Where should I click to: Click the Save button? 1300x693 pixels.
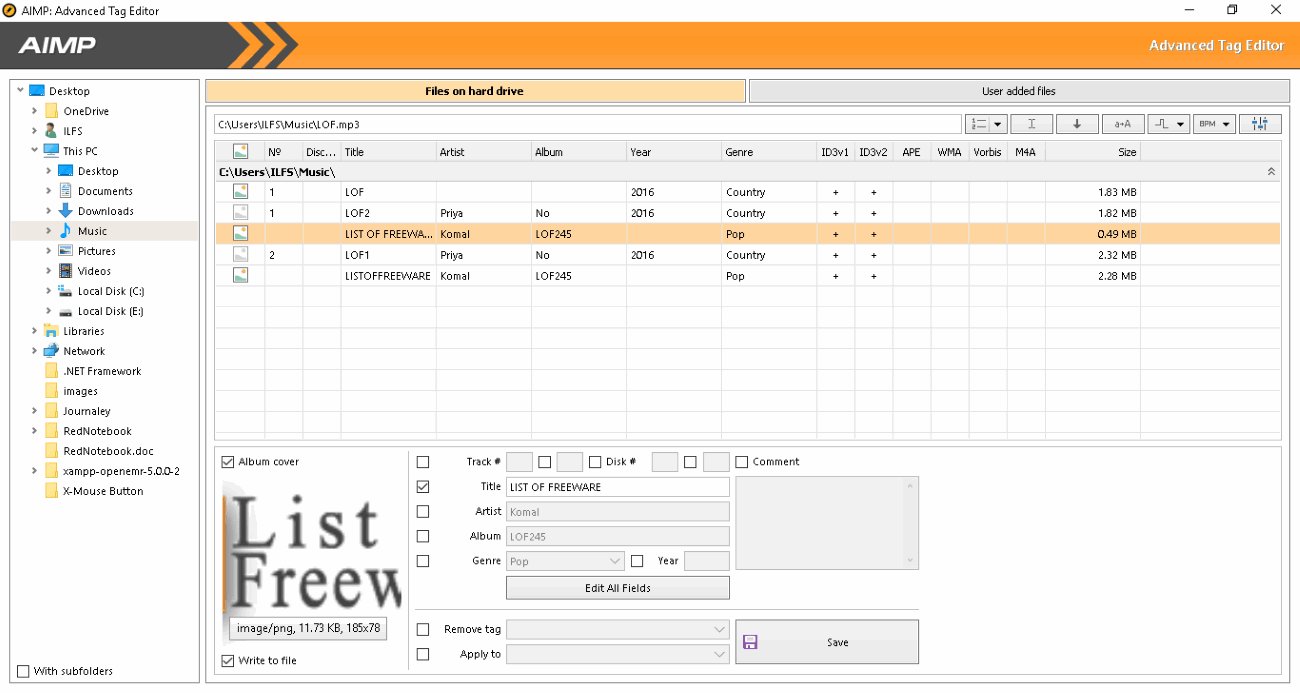pyautogui.click(x=827, y=642)
